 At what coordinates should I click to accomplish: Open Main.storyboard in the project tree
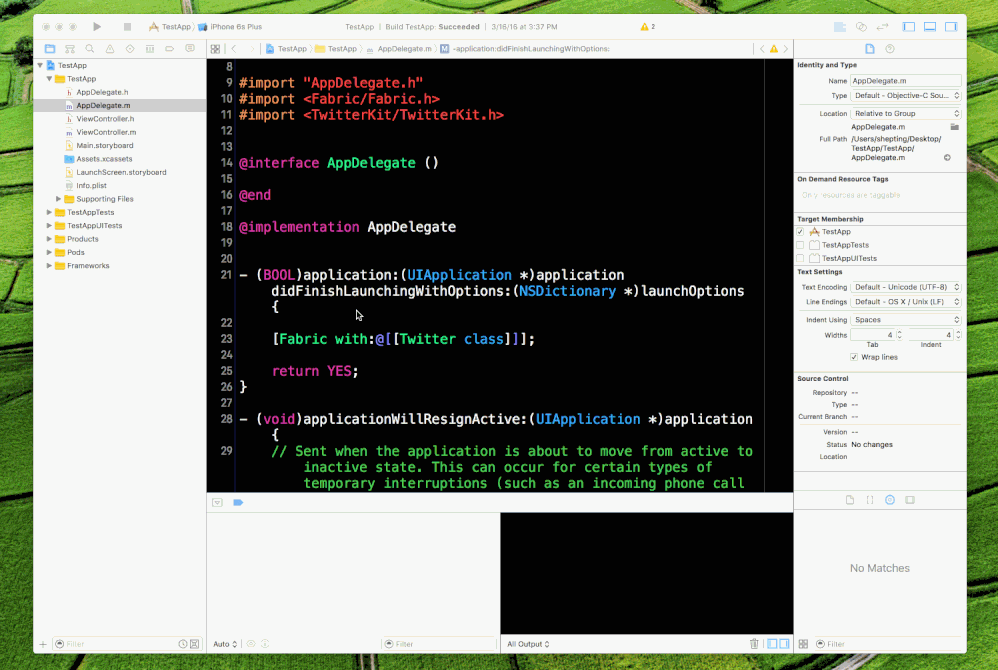104,145
